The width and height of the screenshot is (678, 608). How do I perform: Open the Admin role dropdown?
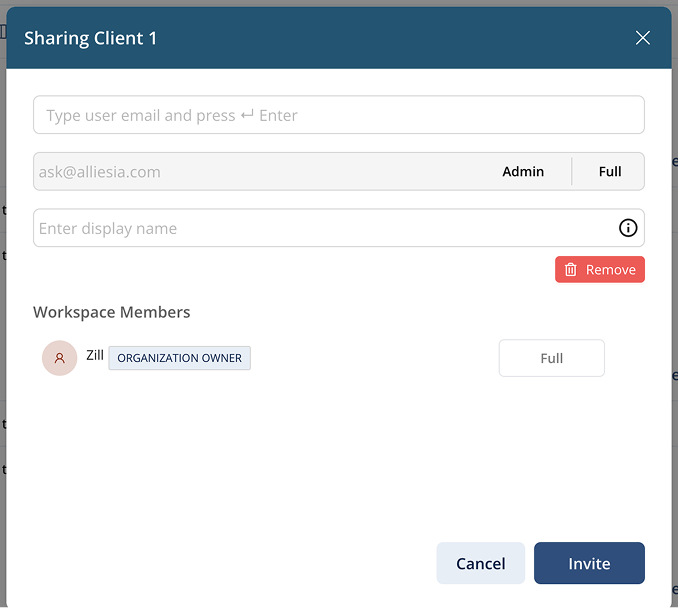tap(523, 172)
